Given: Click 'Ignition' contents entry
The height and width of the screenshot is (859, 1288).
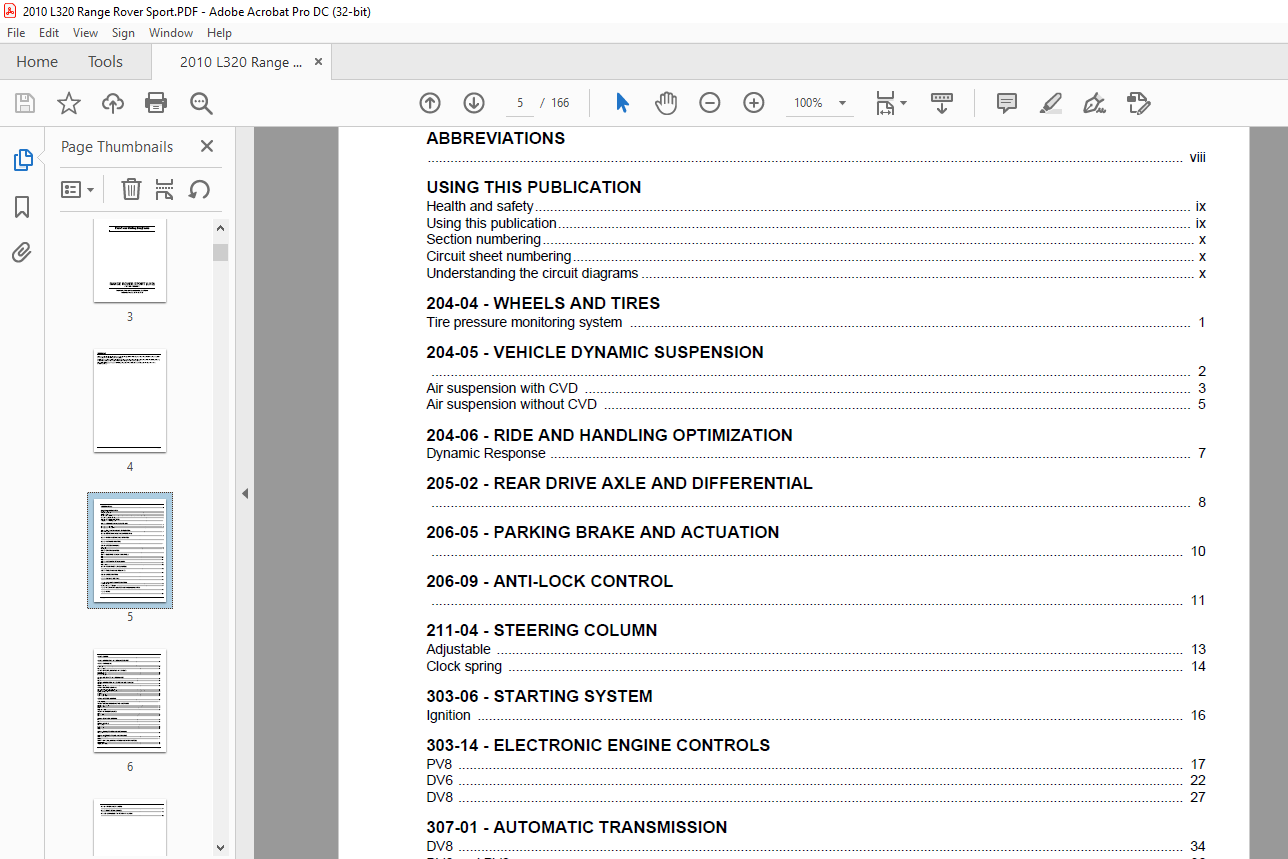Looking at the screenshot, I should click(448, 716).
